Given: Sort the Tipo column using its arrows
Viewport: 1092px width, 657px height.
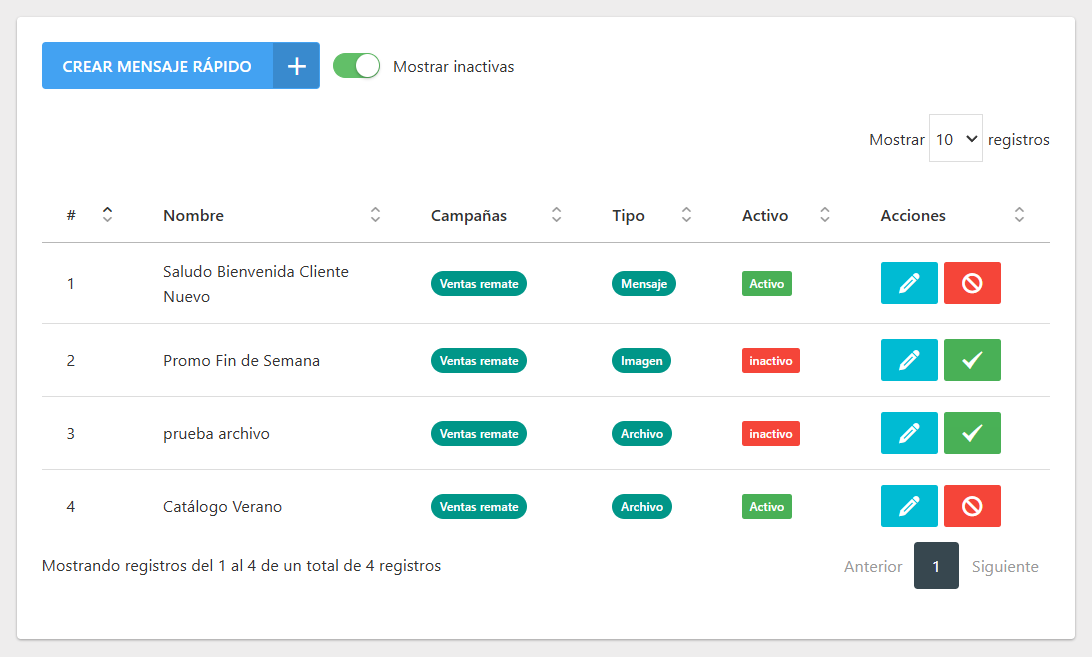Looking at the screenshot, I should (686, 214).
